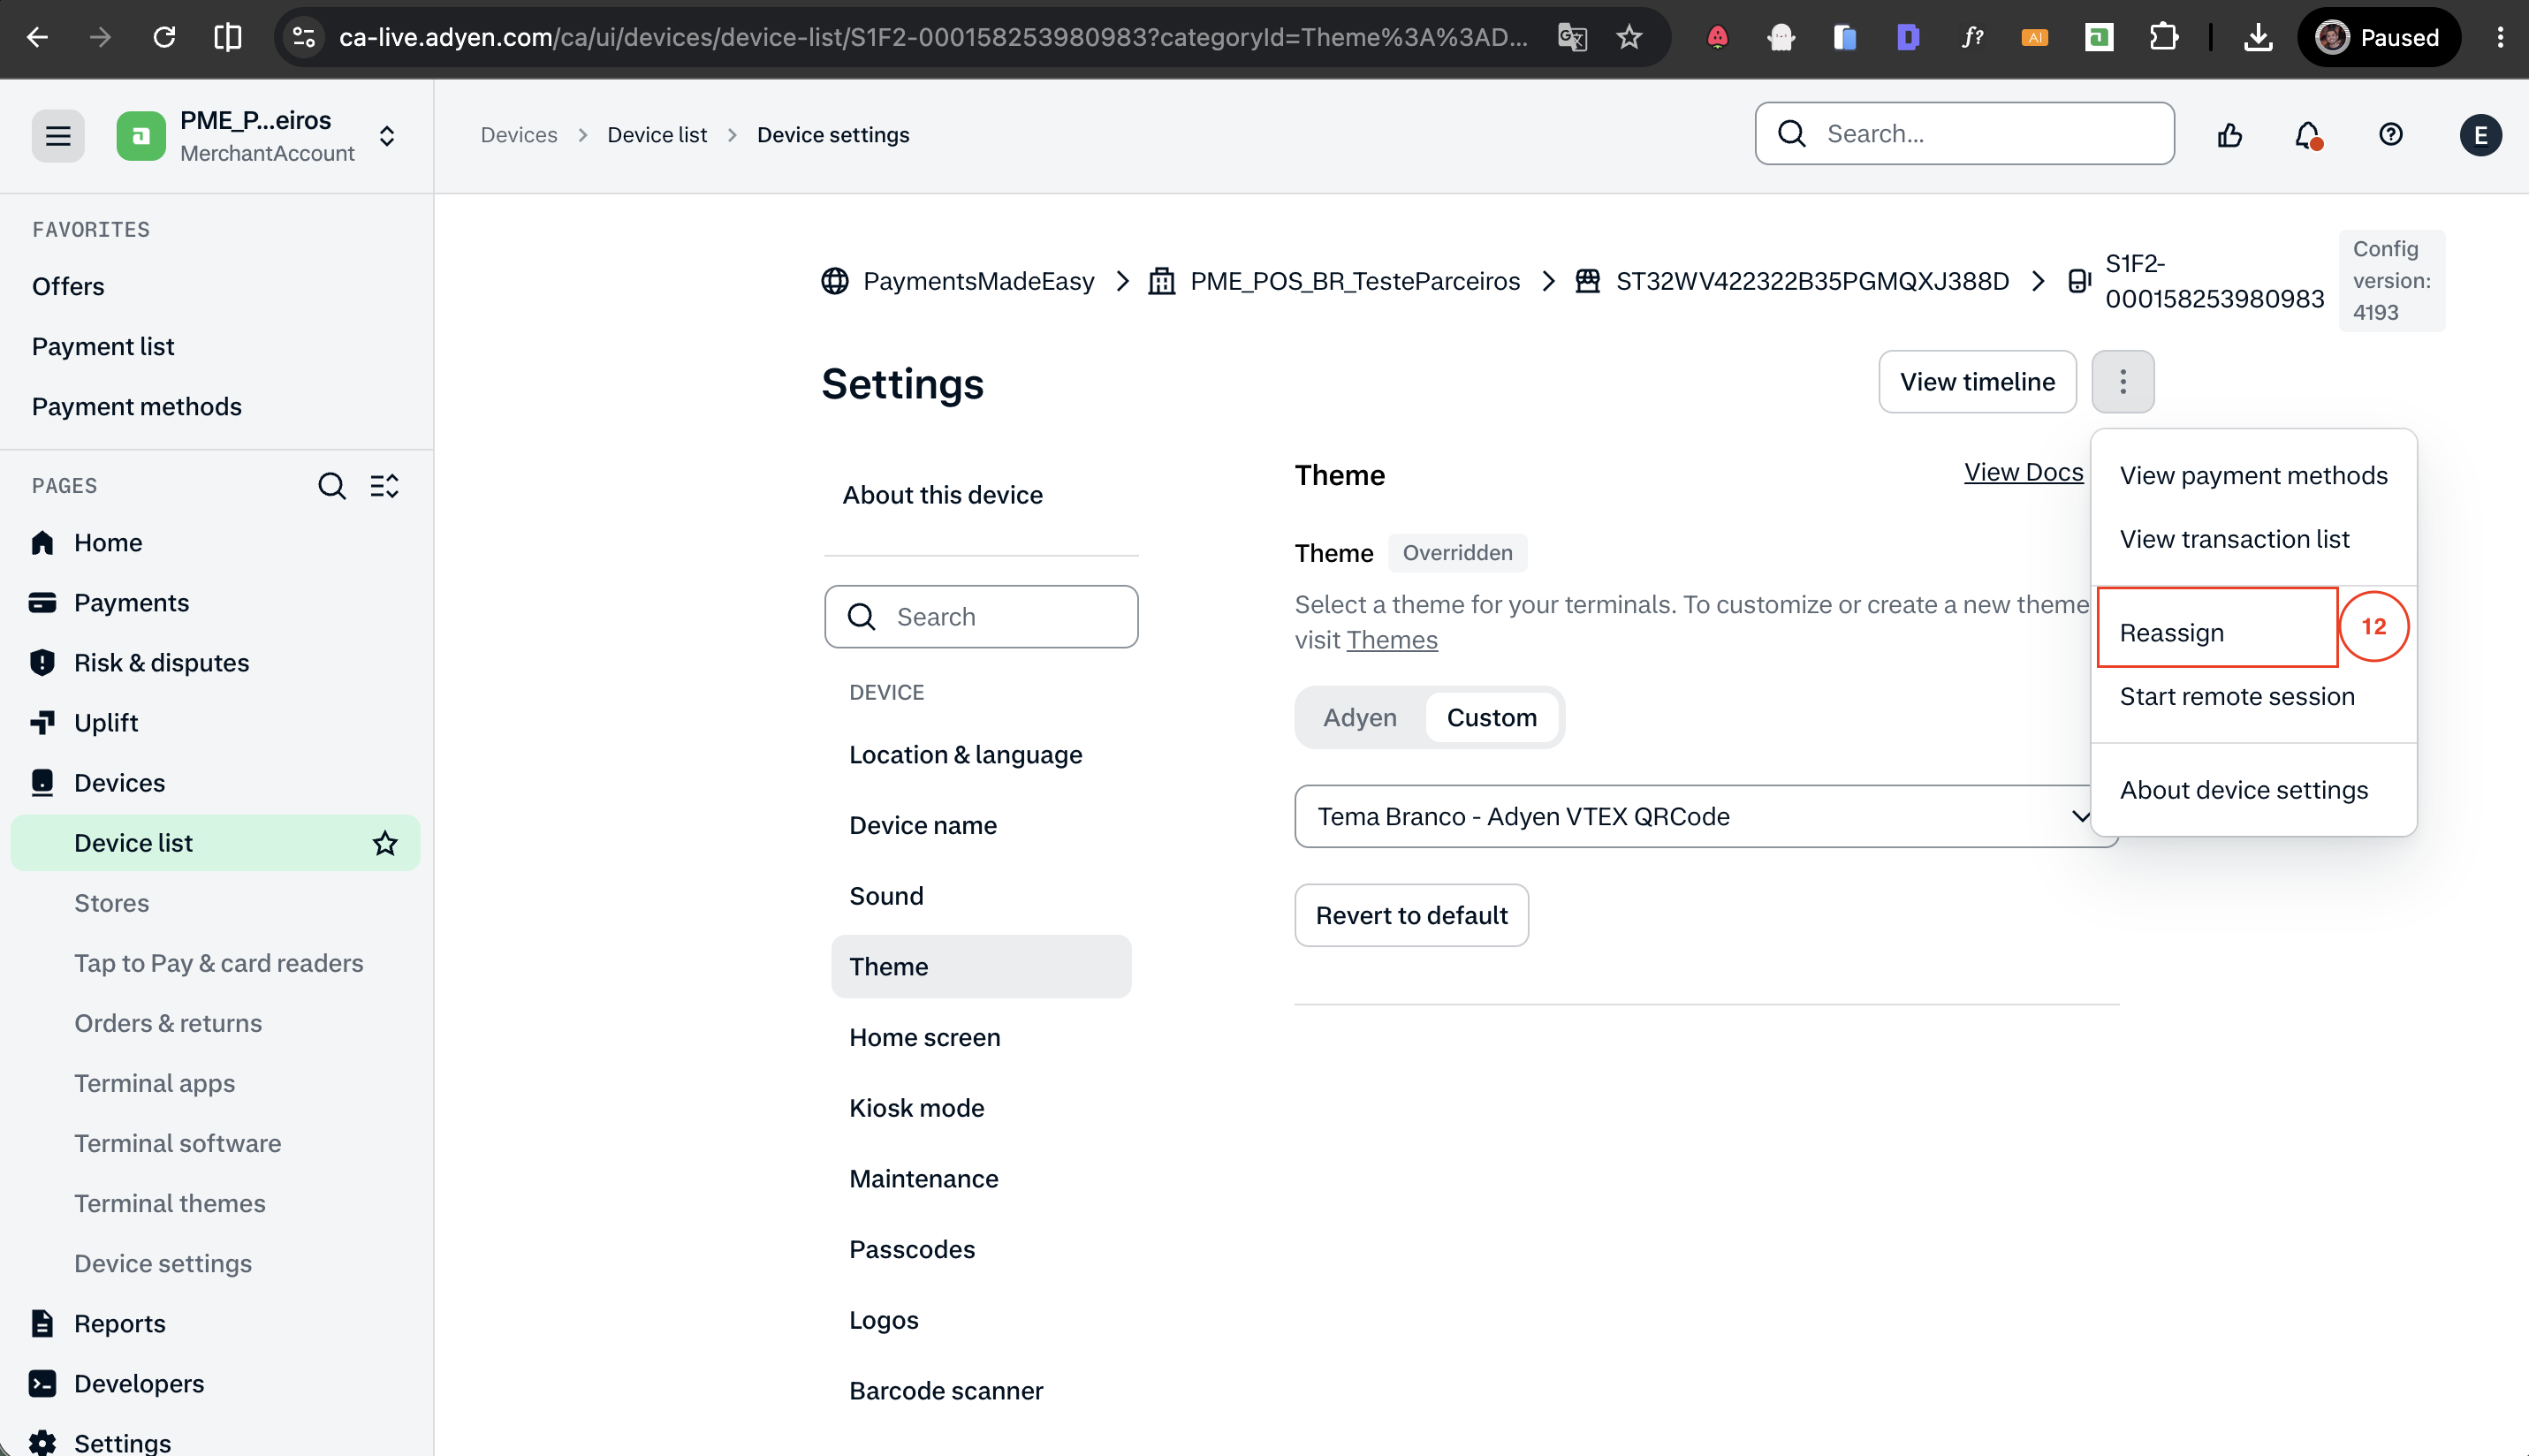Click the top Search field

(1964, 133)
